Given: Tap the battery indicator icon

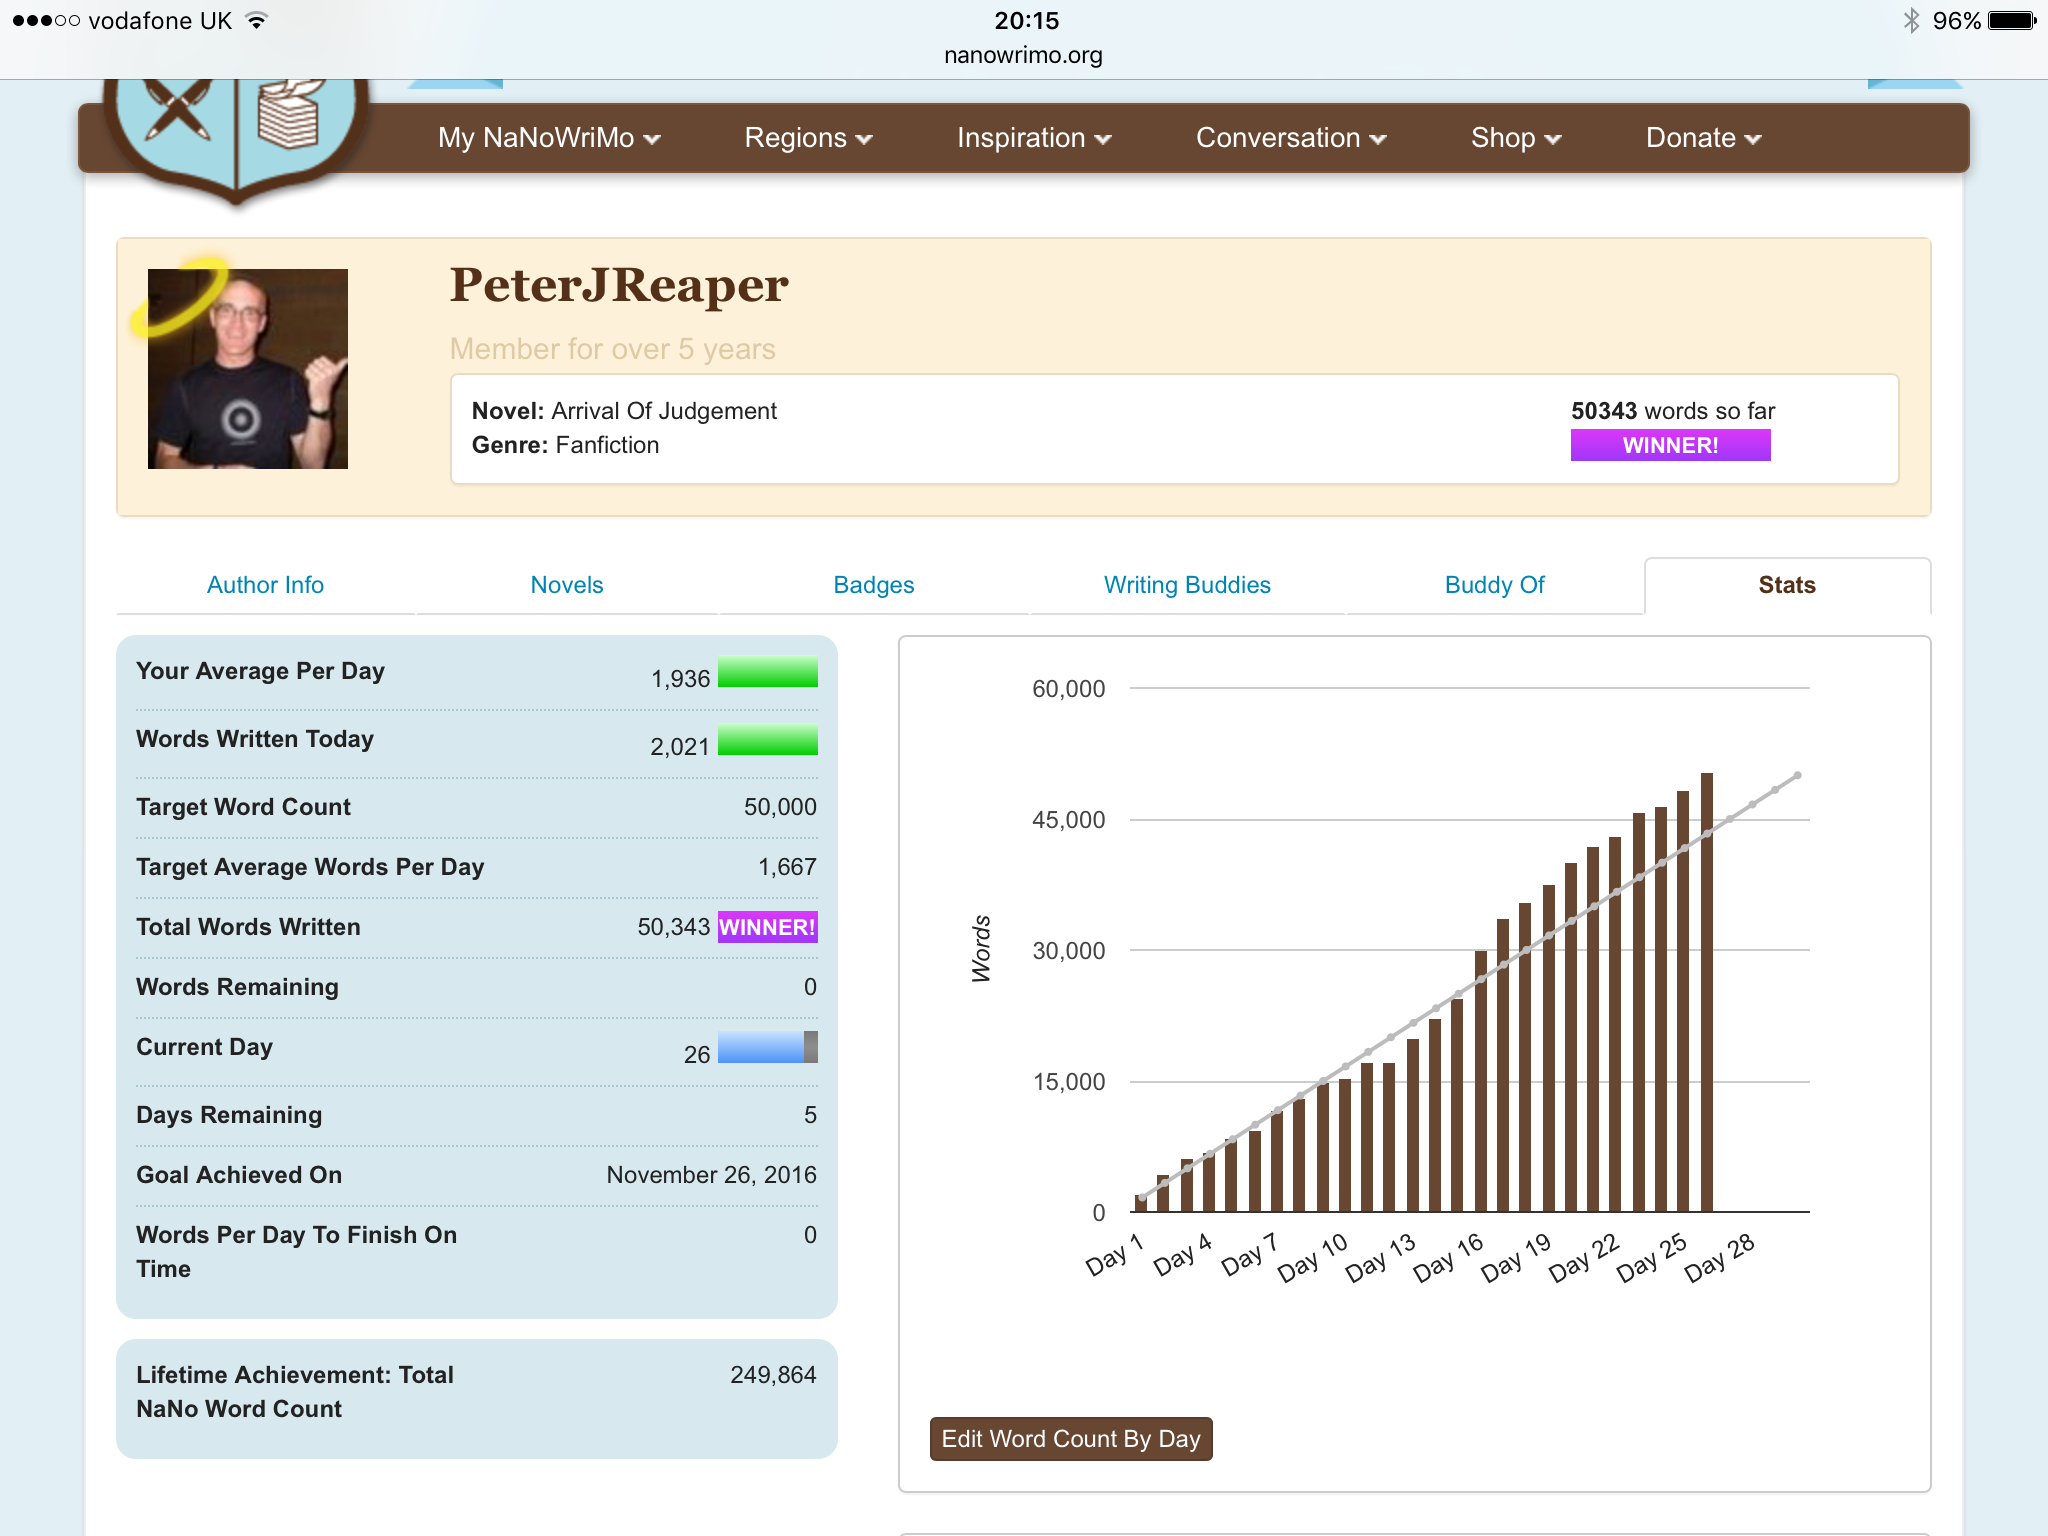Looking at the screenshot, I should coord(2012,20).
